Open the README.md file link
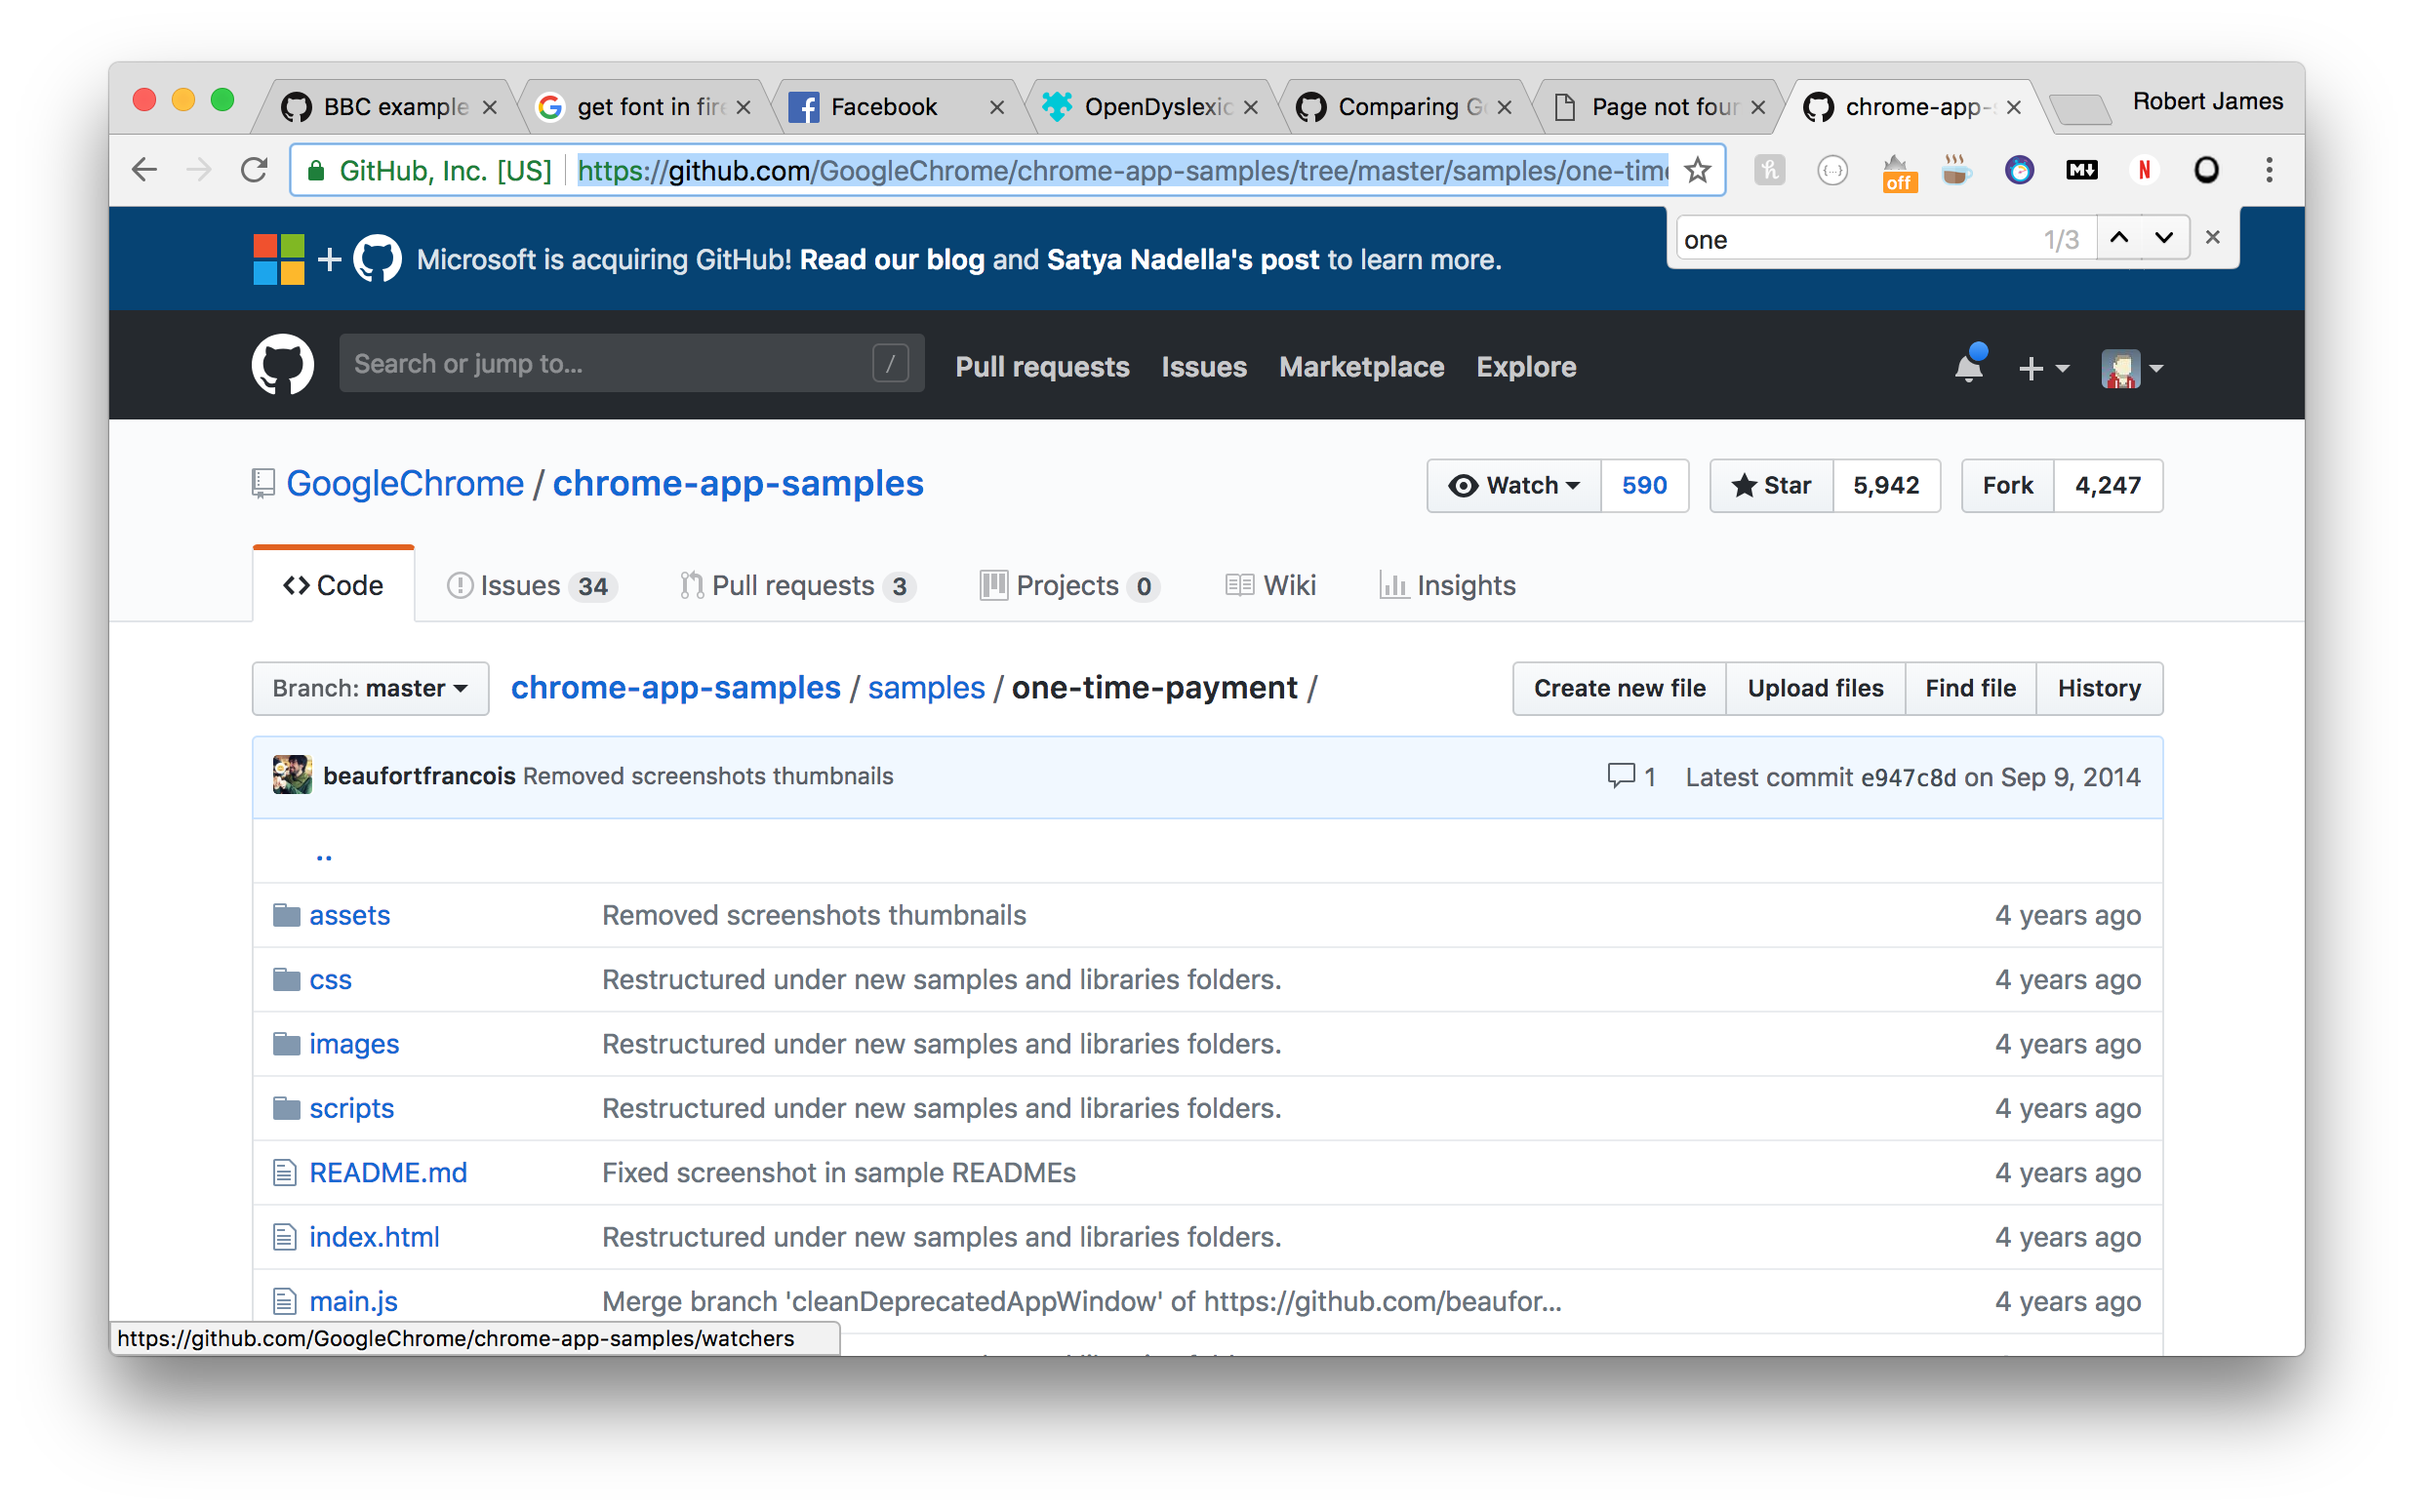Screen dimensions: 2414x1512 388,1173
